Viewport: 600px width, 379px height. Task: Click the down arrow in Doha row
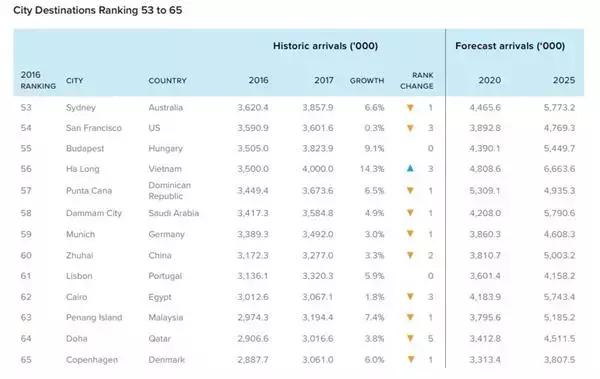click(x=410, y=338)
